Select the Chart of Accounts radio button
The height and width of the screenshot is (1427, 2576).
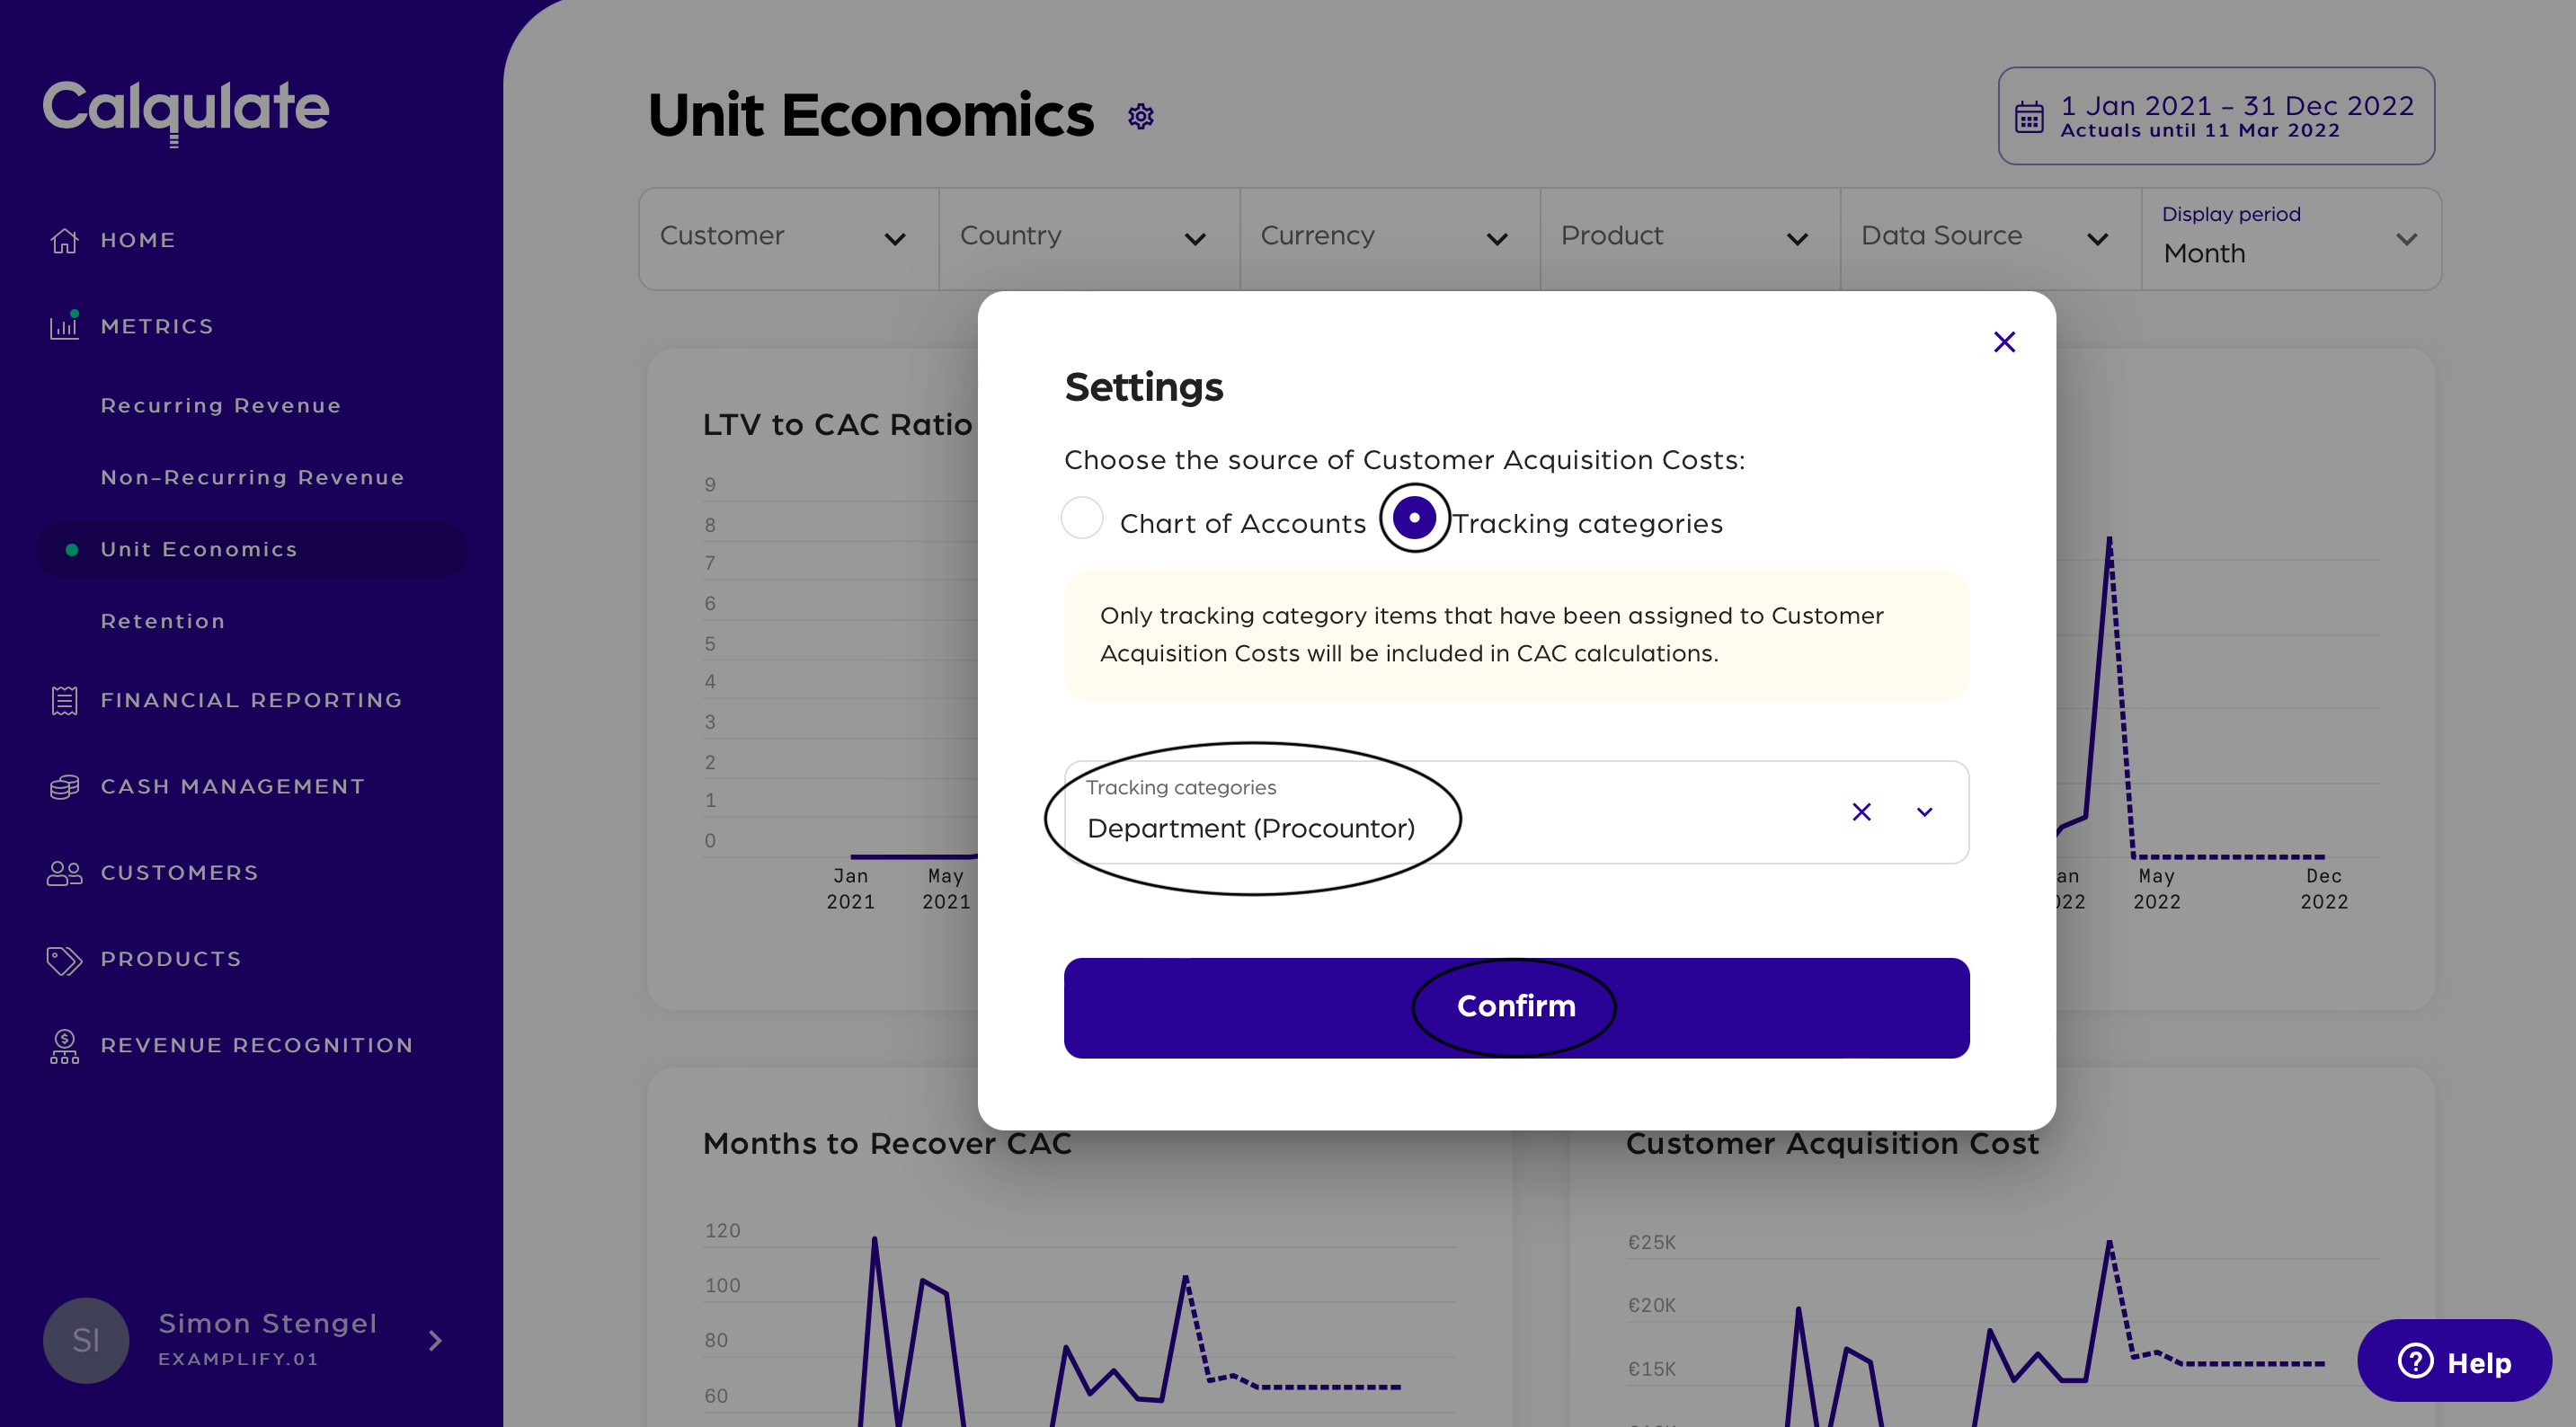[1082, 518]
